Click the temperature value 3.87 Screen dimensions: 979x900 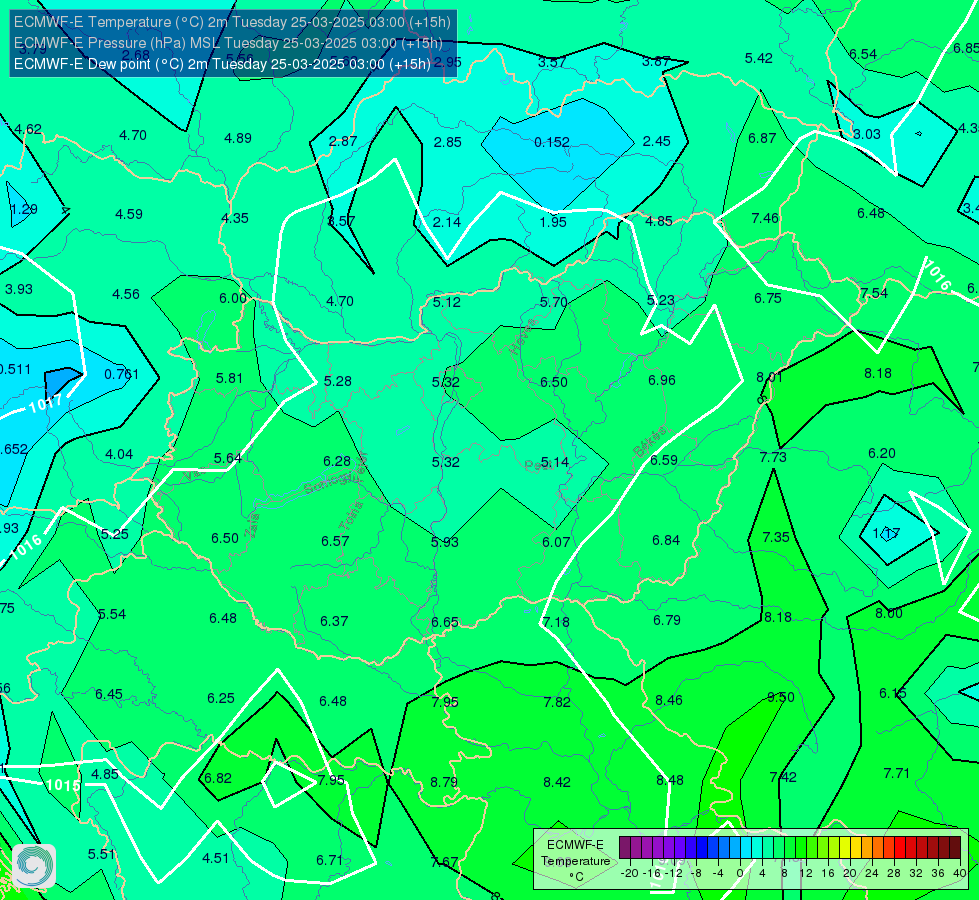656,61
